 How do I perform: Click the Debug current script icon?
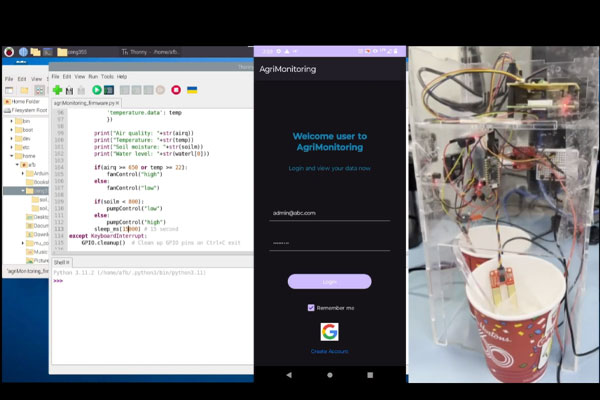click(x=109, y=90)
